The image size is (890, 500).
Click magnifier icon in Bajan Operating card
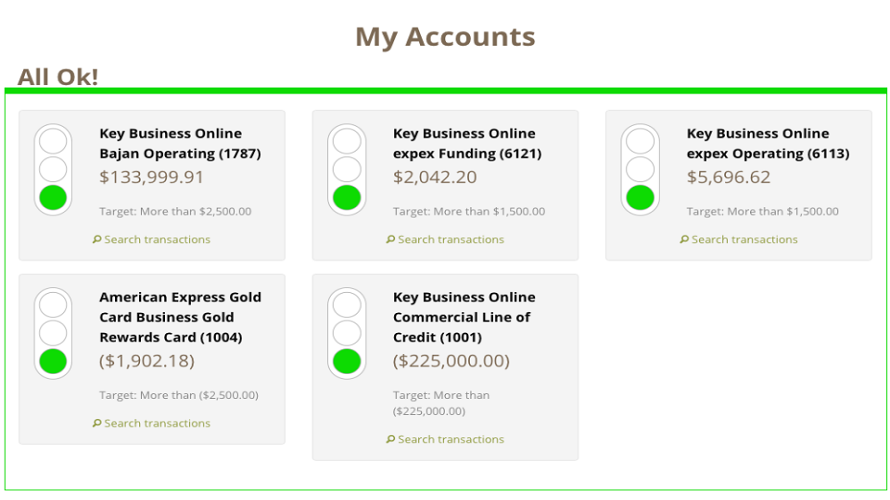pos(97,240)
